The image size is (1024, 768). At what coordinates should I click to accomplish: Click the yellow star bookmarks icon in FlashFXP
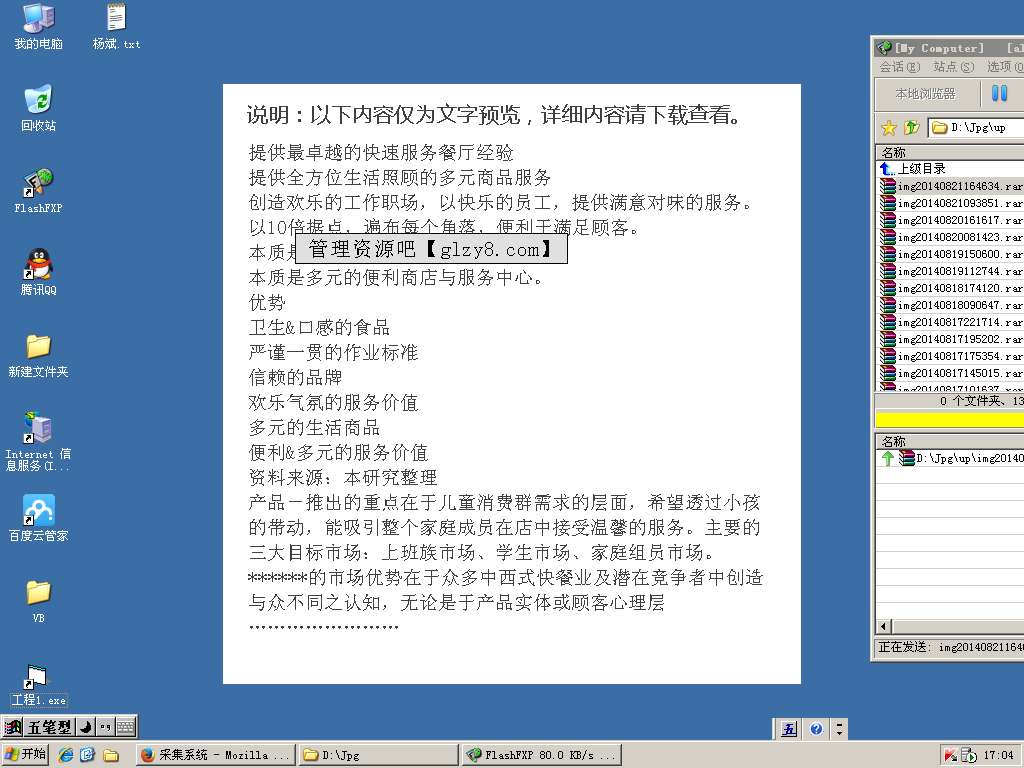tap(889, 127)
